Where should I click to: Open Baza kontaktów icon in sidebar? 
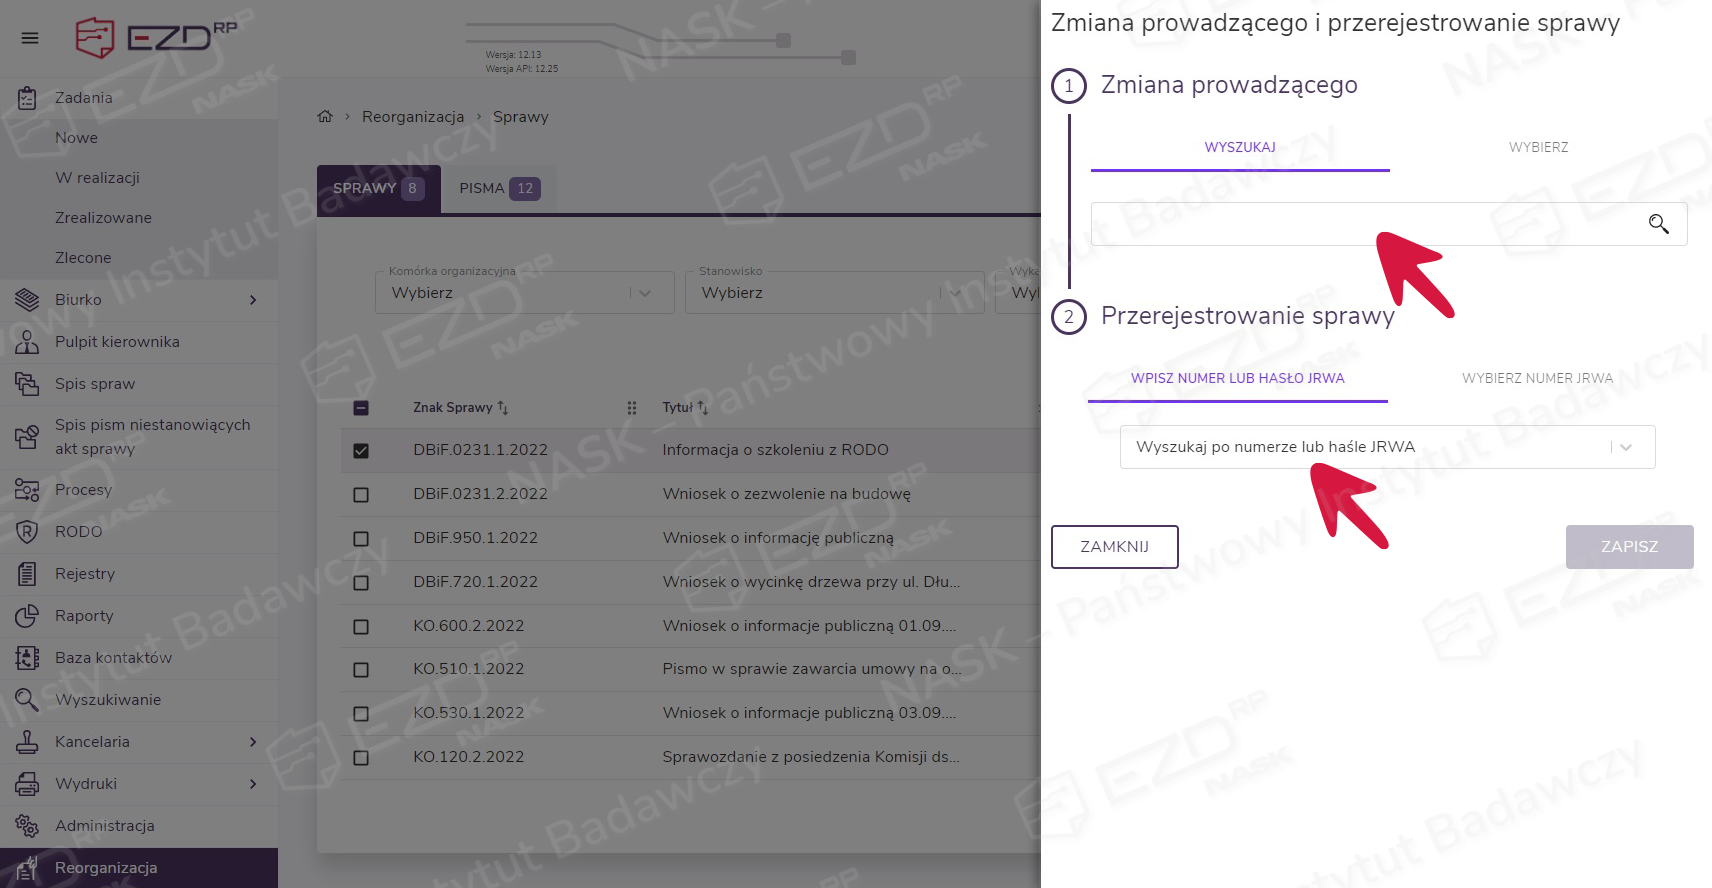27,658
